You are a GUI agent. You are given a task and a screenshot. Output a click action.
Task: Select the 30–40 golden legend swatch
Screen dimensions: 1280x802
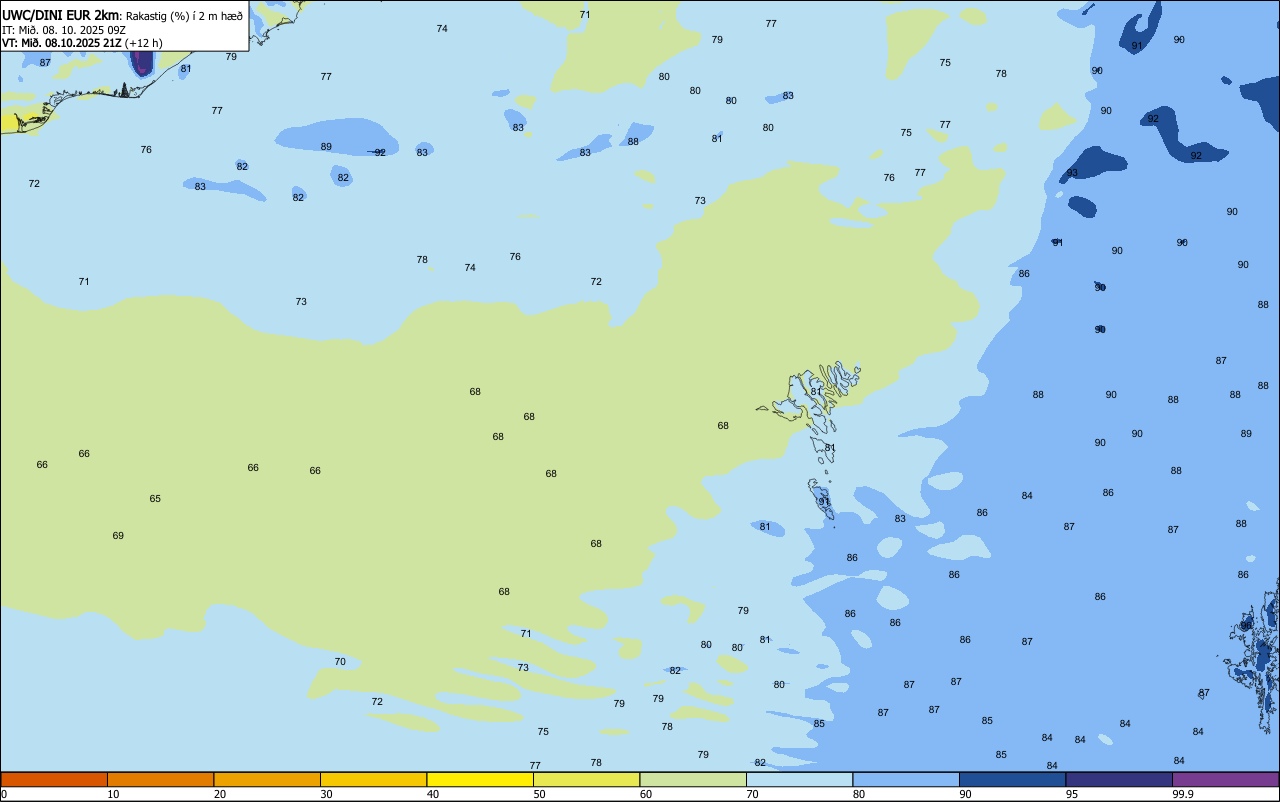tap(373, 779)
